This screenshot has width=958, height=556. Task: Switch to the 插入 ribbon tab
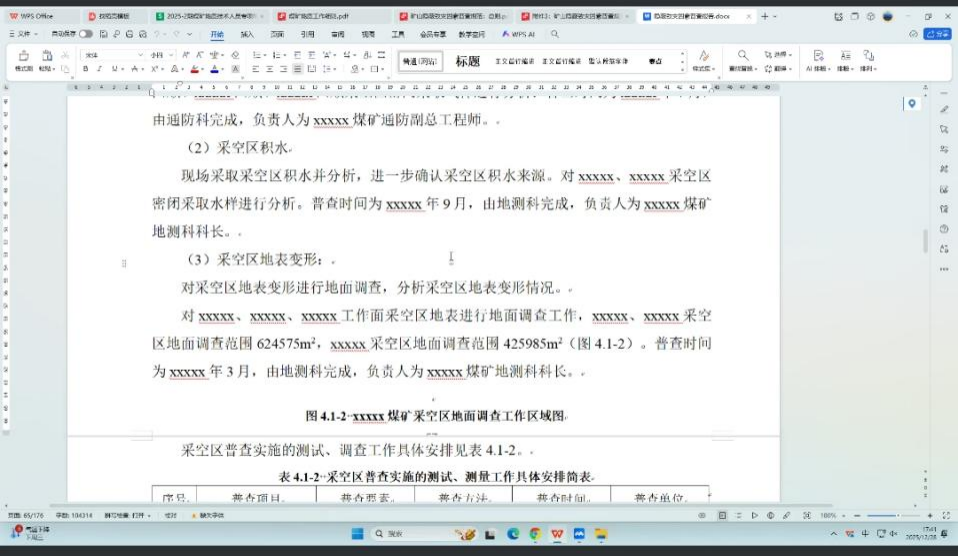(x=247, y=34)
